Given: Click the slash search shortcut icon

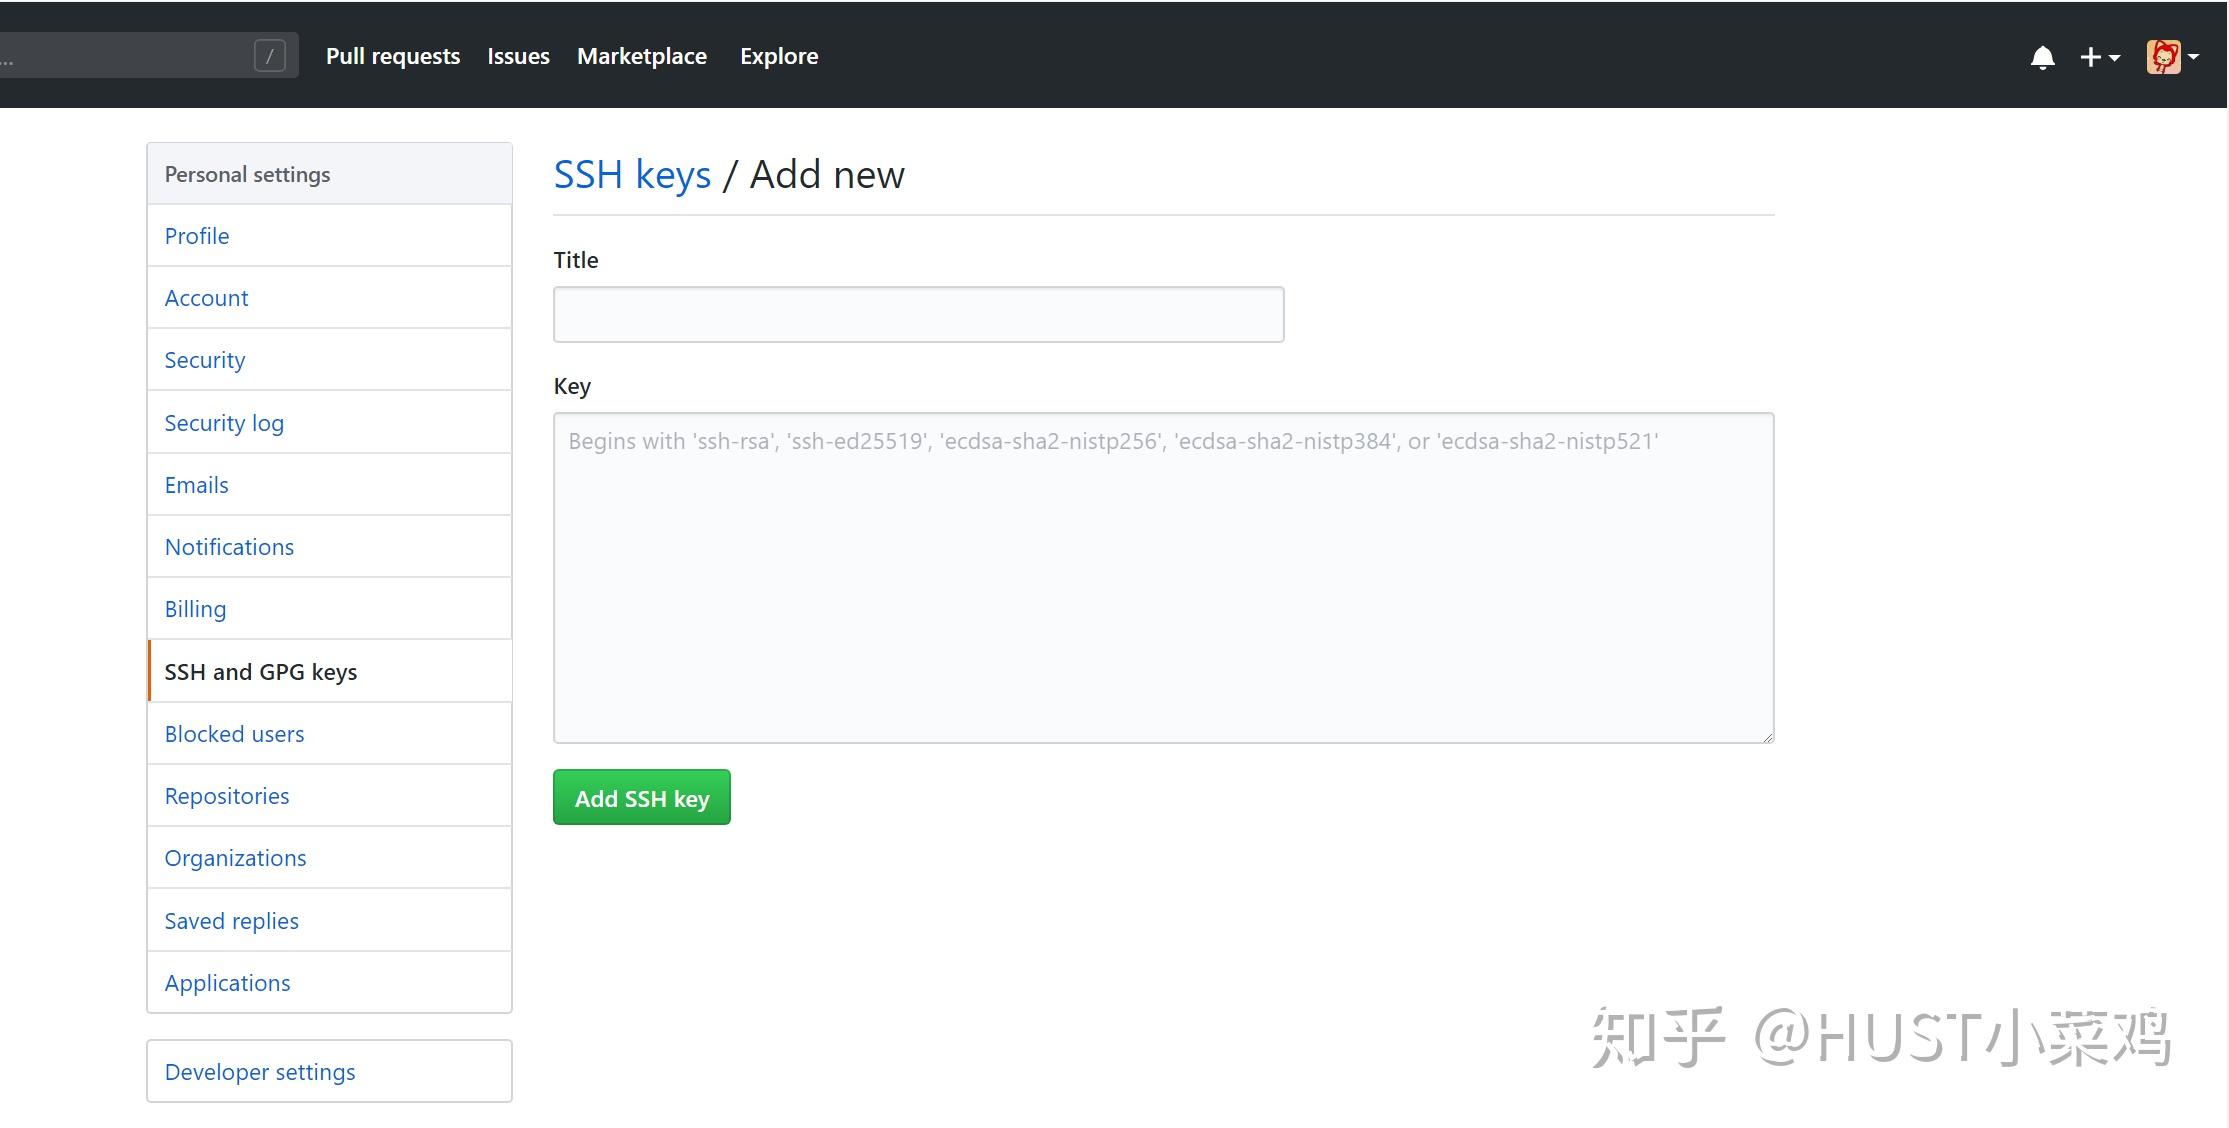Looking at the screenshot, I should pos(269,56).
